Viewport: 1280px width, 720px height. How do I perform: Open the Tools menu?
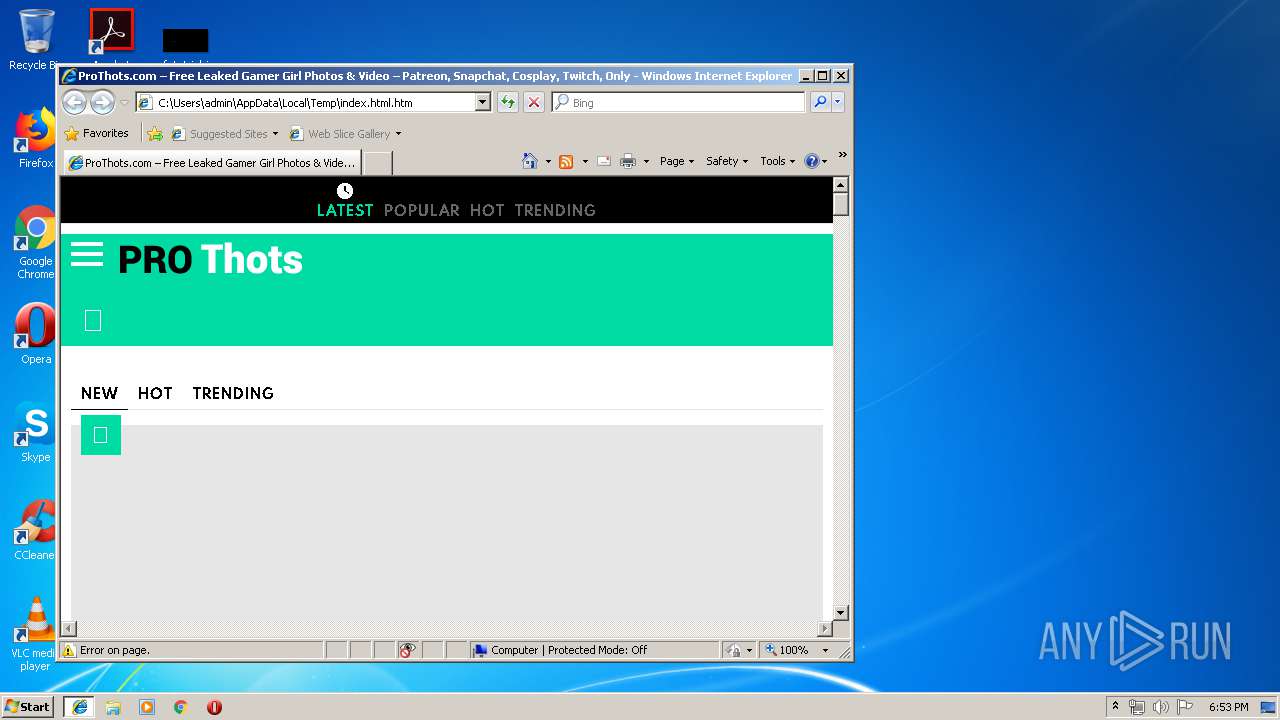[778, 161]
